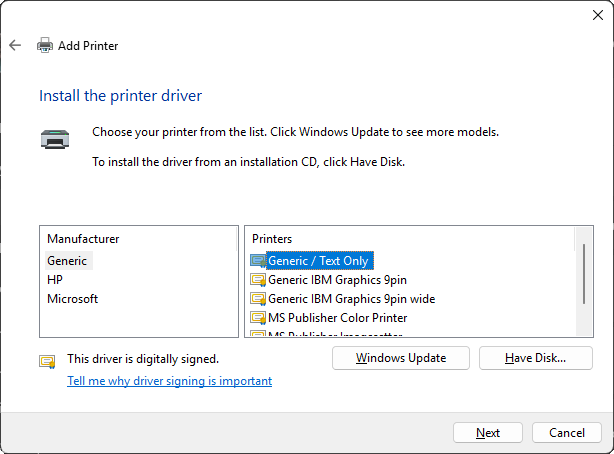Viewport: 614px width, 454px height.
Task: Click the Generic IBM Graphics 9pin wide icon
Action: (258, 299)
